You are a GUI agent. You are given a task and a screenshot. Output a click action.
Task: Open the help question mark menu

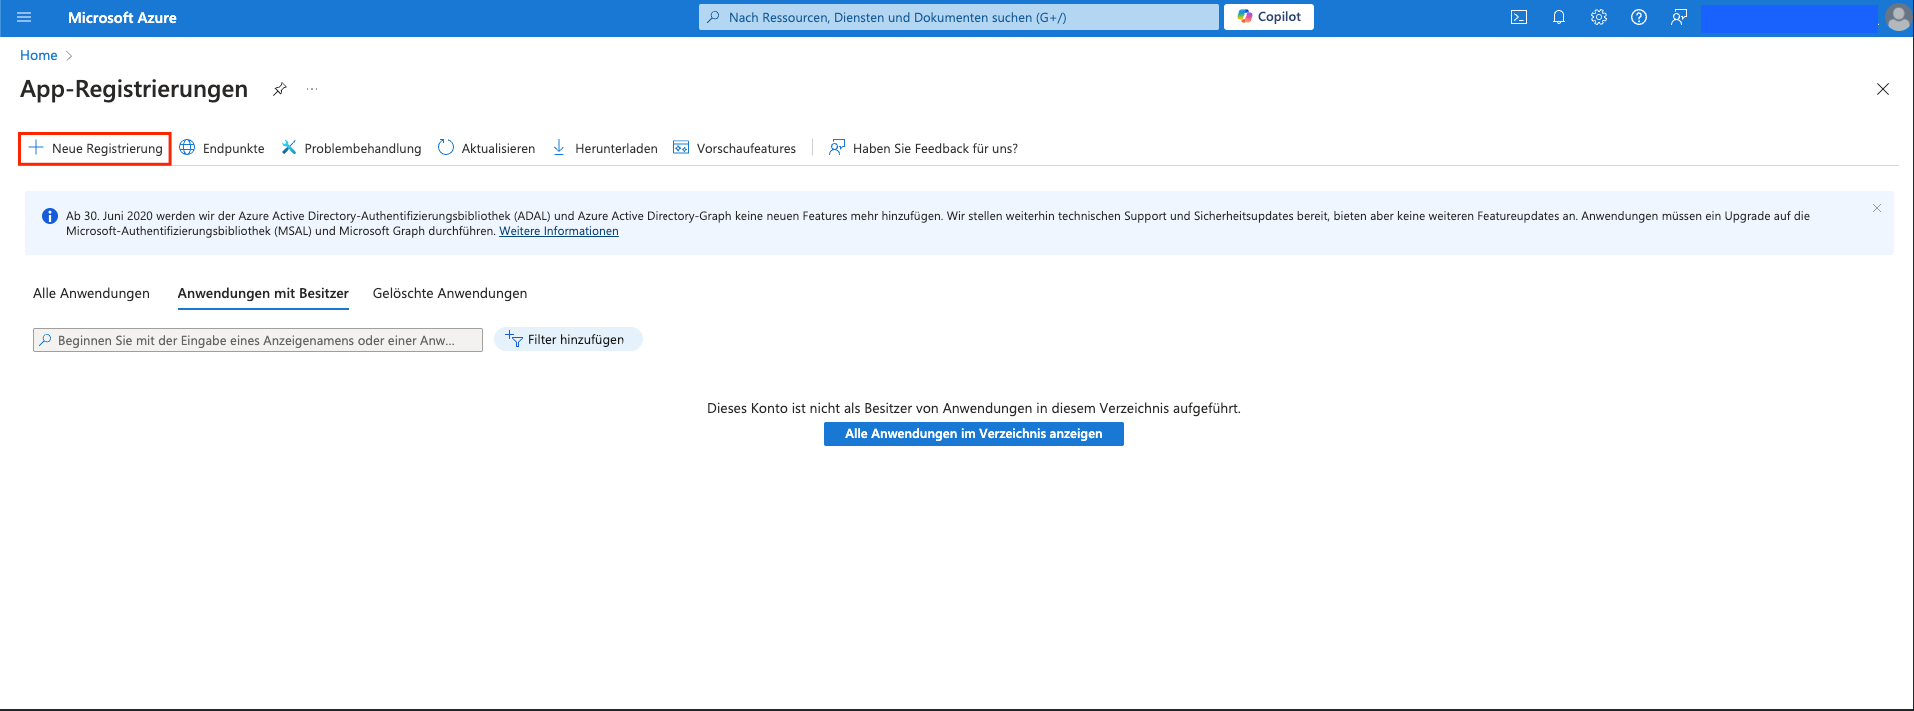click(x=1638, y=17)
